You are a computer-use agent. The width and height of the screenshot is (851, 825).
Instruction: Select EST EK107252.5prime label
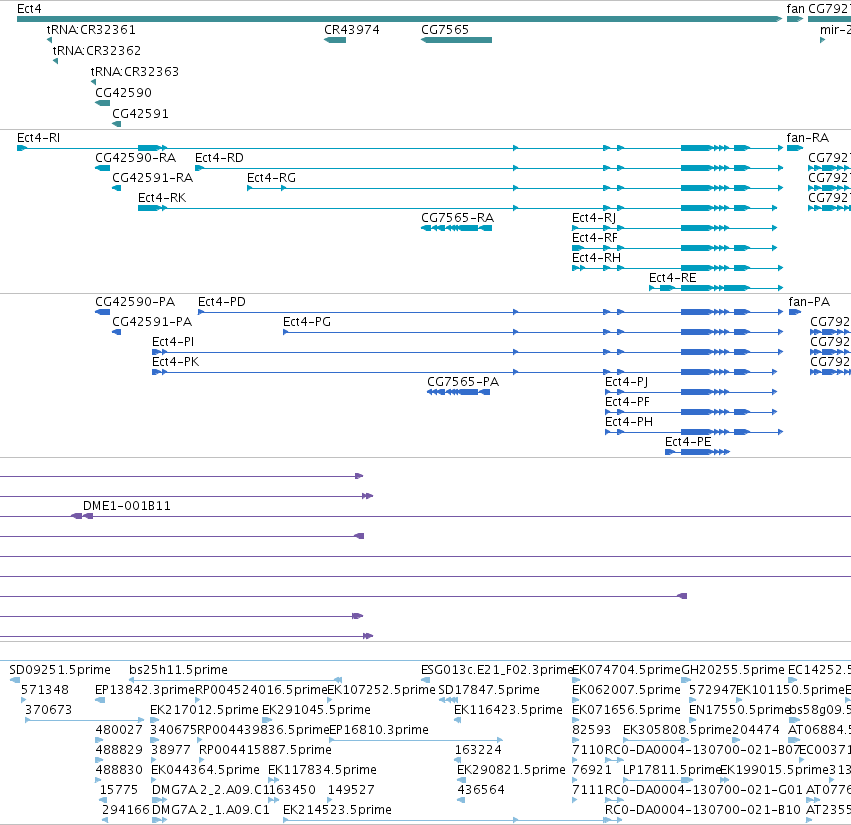pos(382,690)
